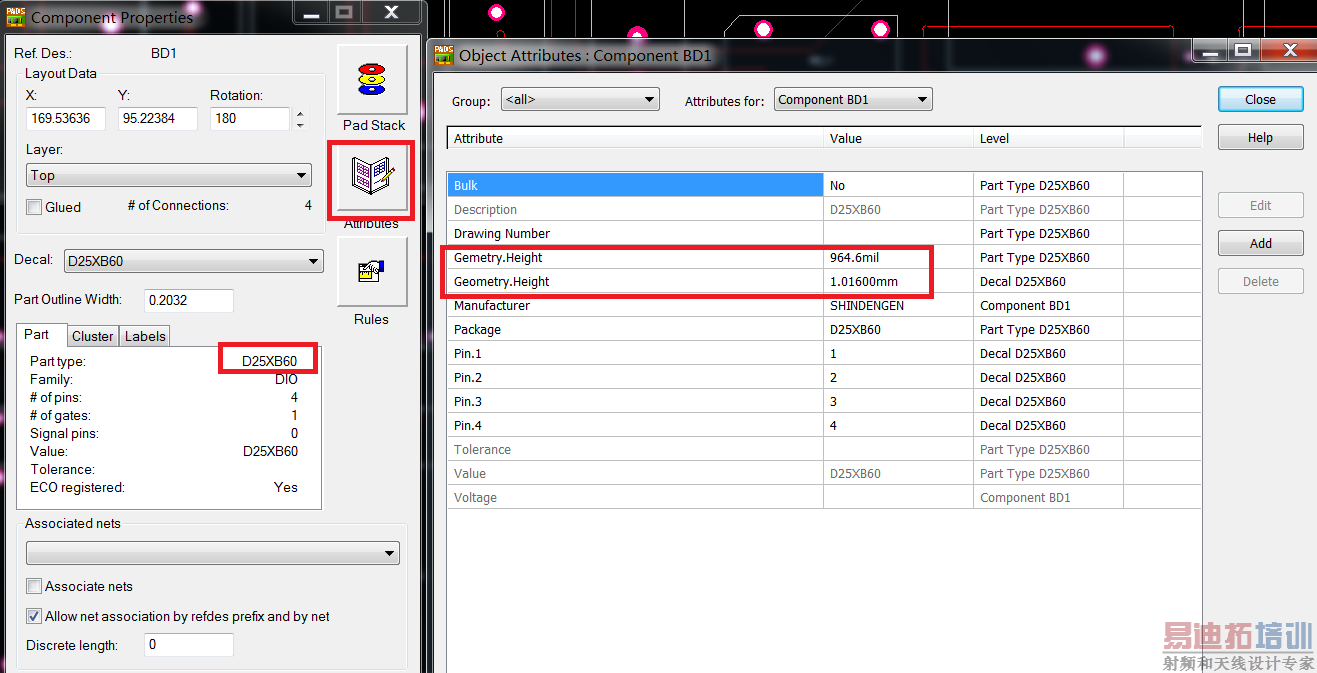Click the Discrete length field
This screenshot has height=673, width=1317.
click(x=189, y=645)
